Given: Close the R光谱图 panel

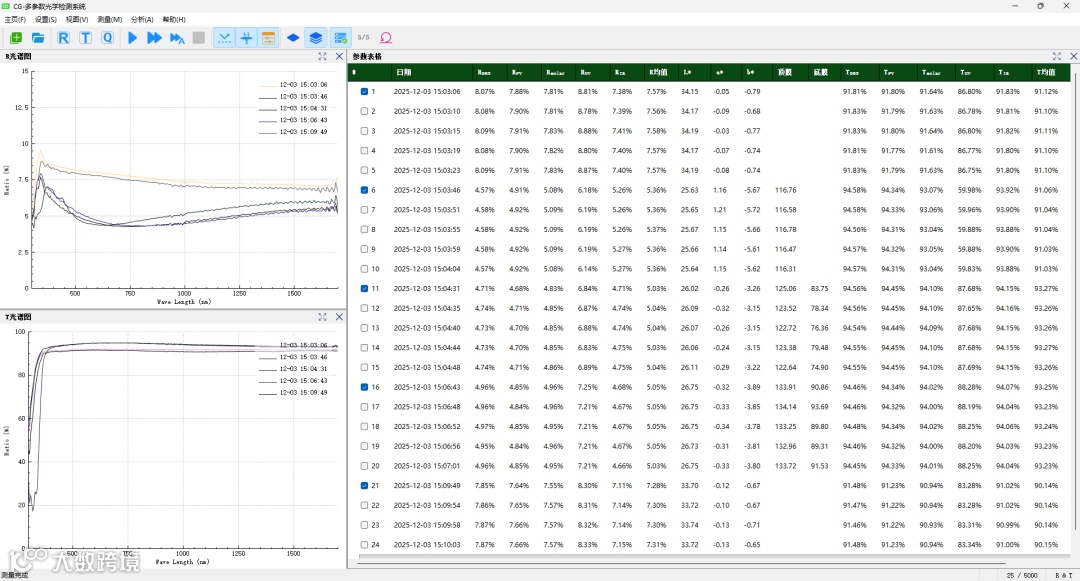Looking at the screenshot, I should click(339, 57).
